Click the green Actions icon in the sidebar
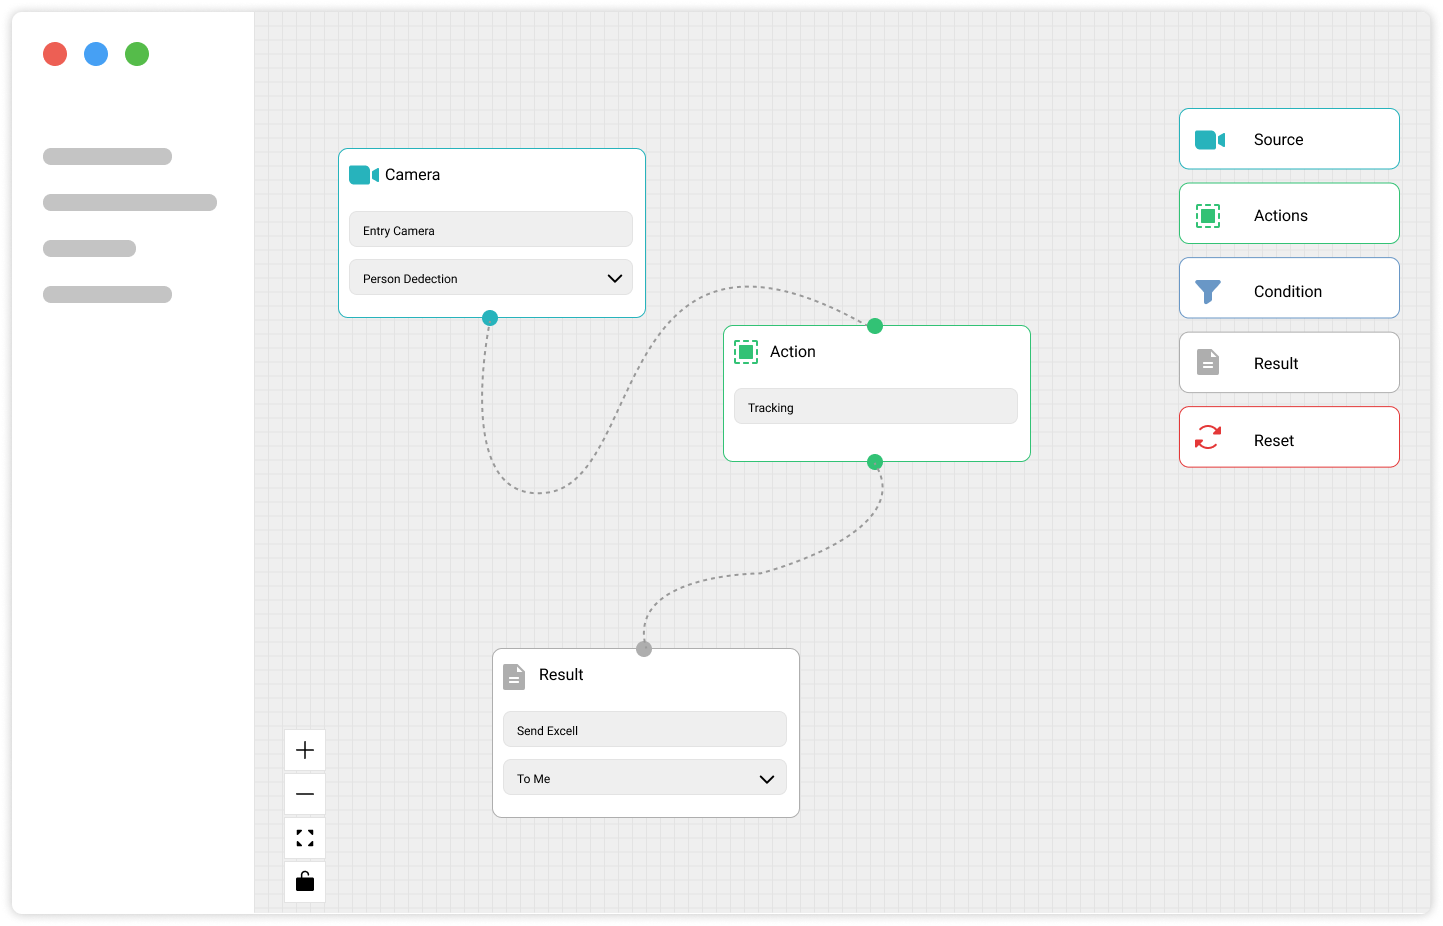This screenshot has width=1443, height=926. click(1208, 215)
